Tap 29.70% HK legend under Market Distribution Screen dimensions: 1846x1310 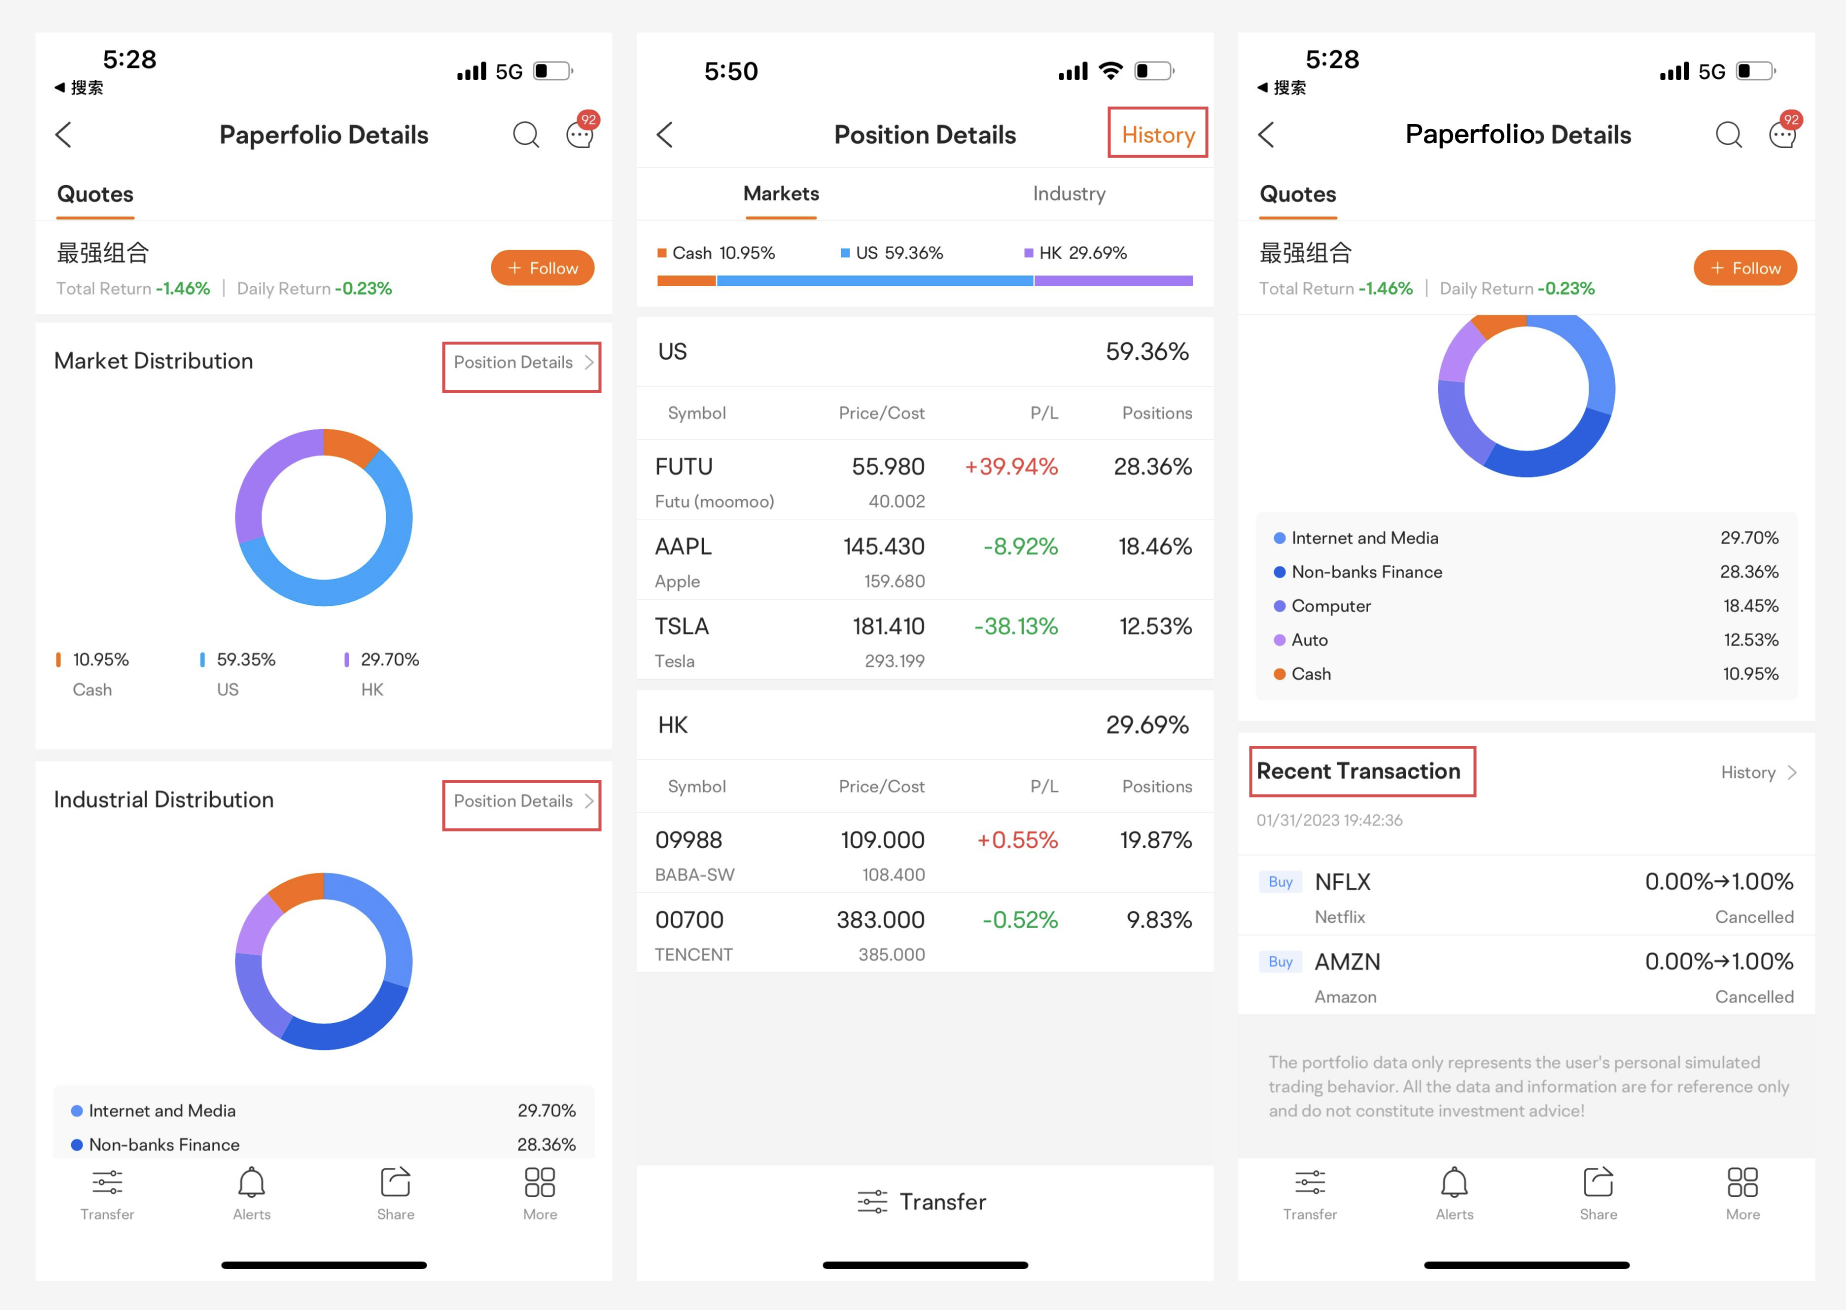pyautogui.click(x=382, y=674)
